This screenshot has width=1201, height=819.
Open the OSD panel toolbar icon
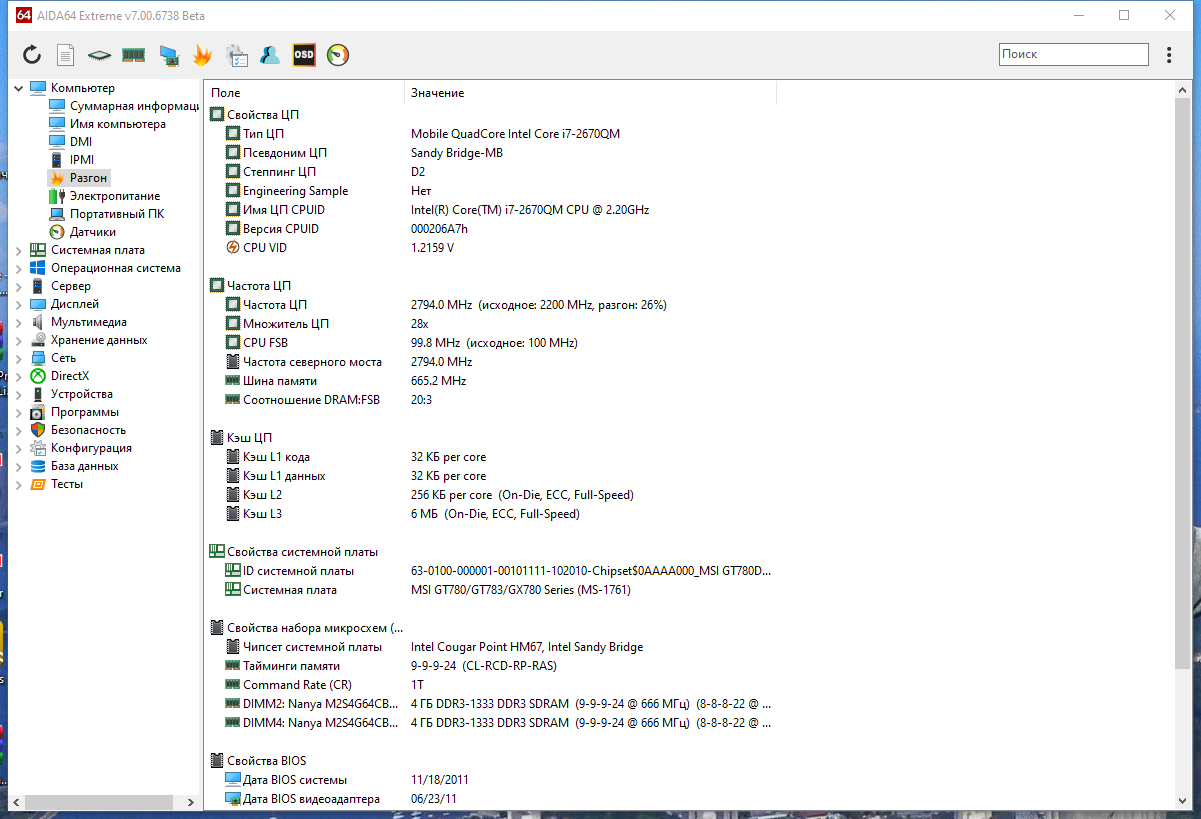[304, 55]
